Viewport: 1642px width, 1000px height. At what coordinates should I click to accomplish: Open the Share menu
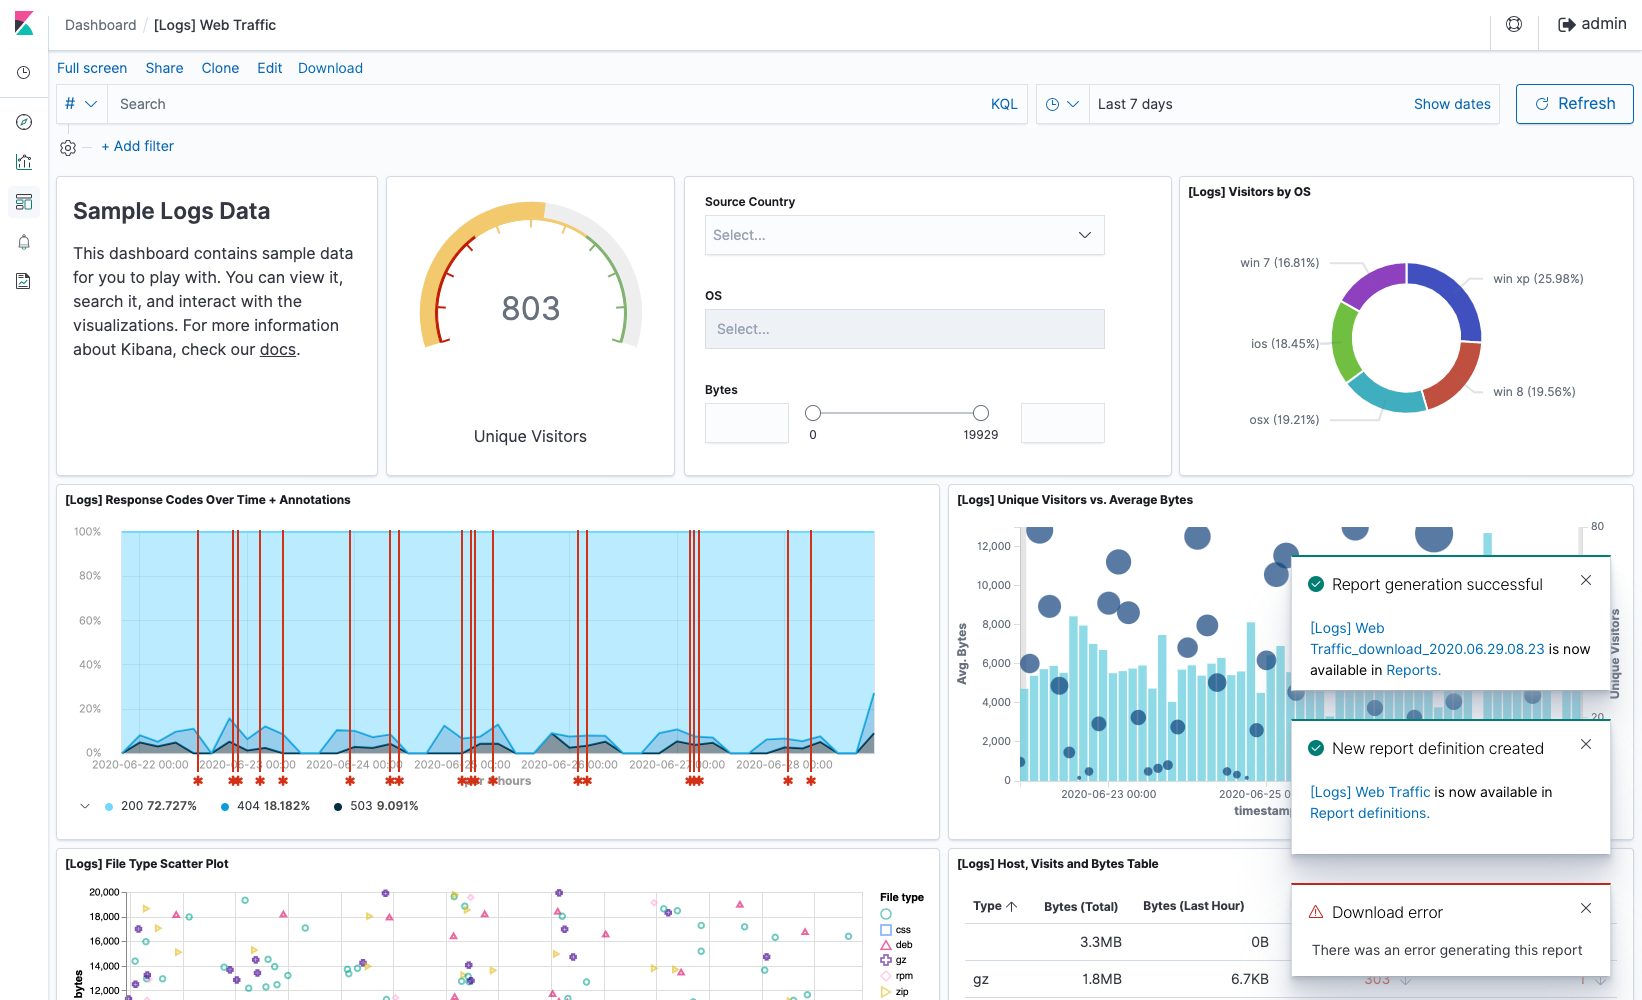click(x=164, y=68)
